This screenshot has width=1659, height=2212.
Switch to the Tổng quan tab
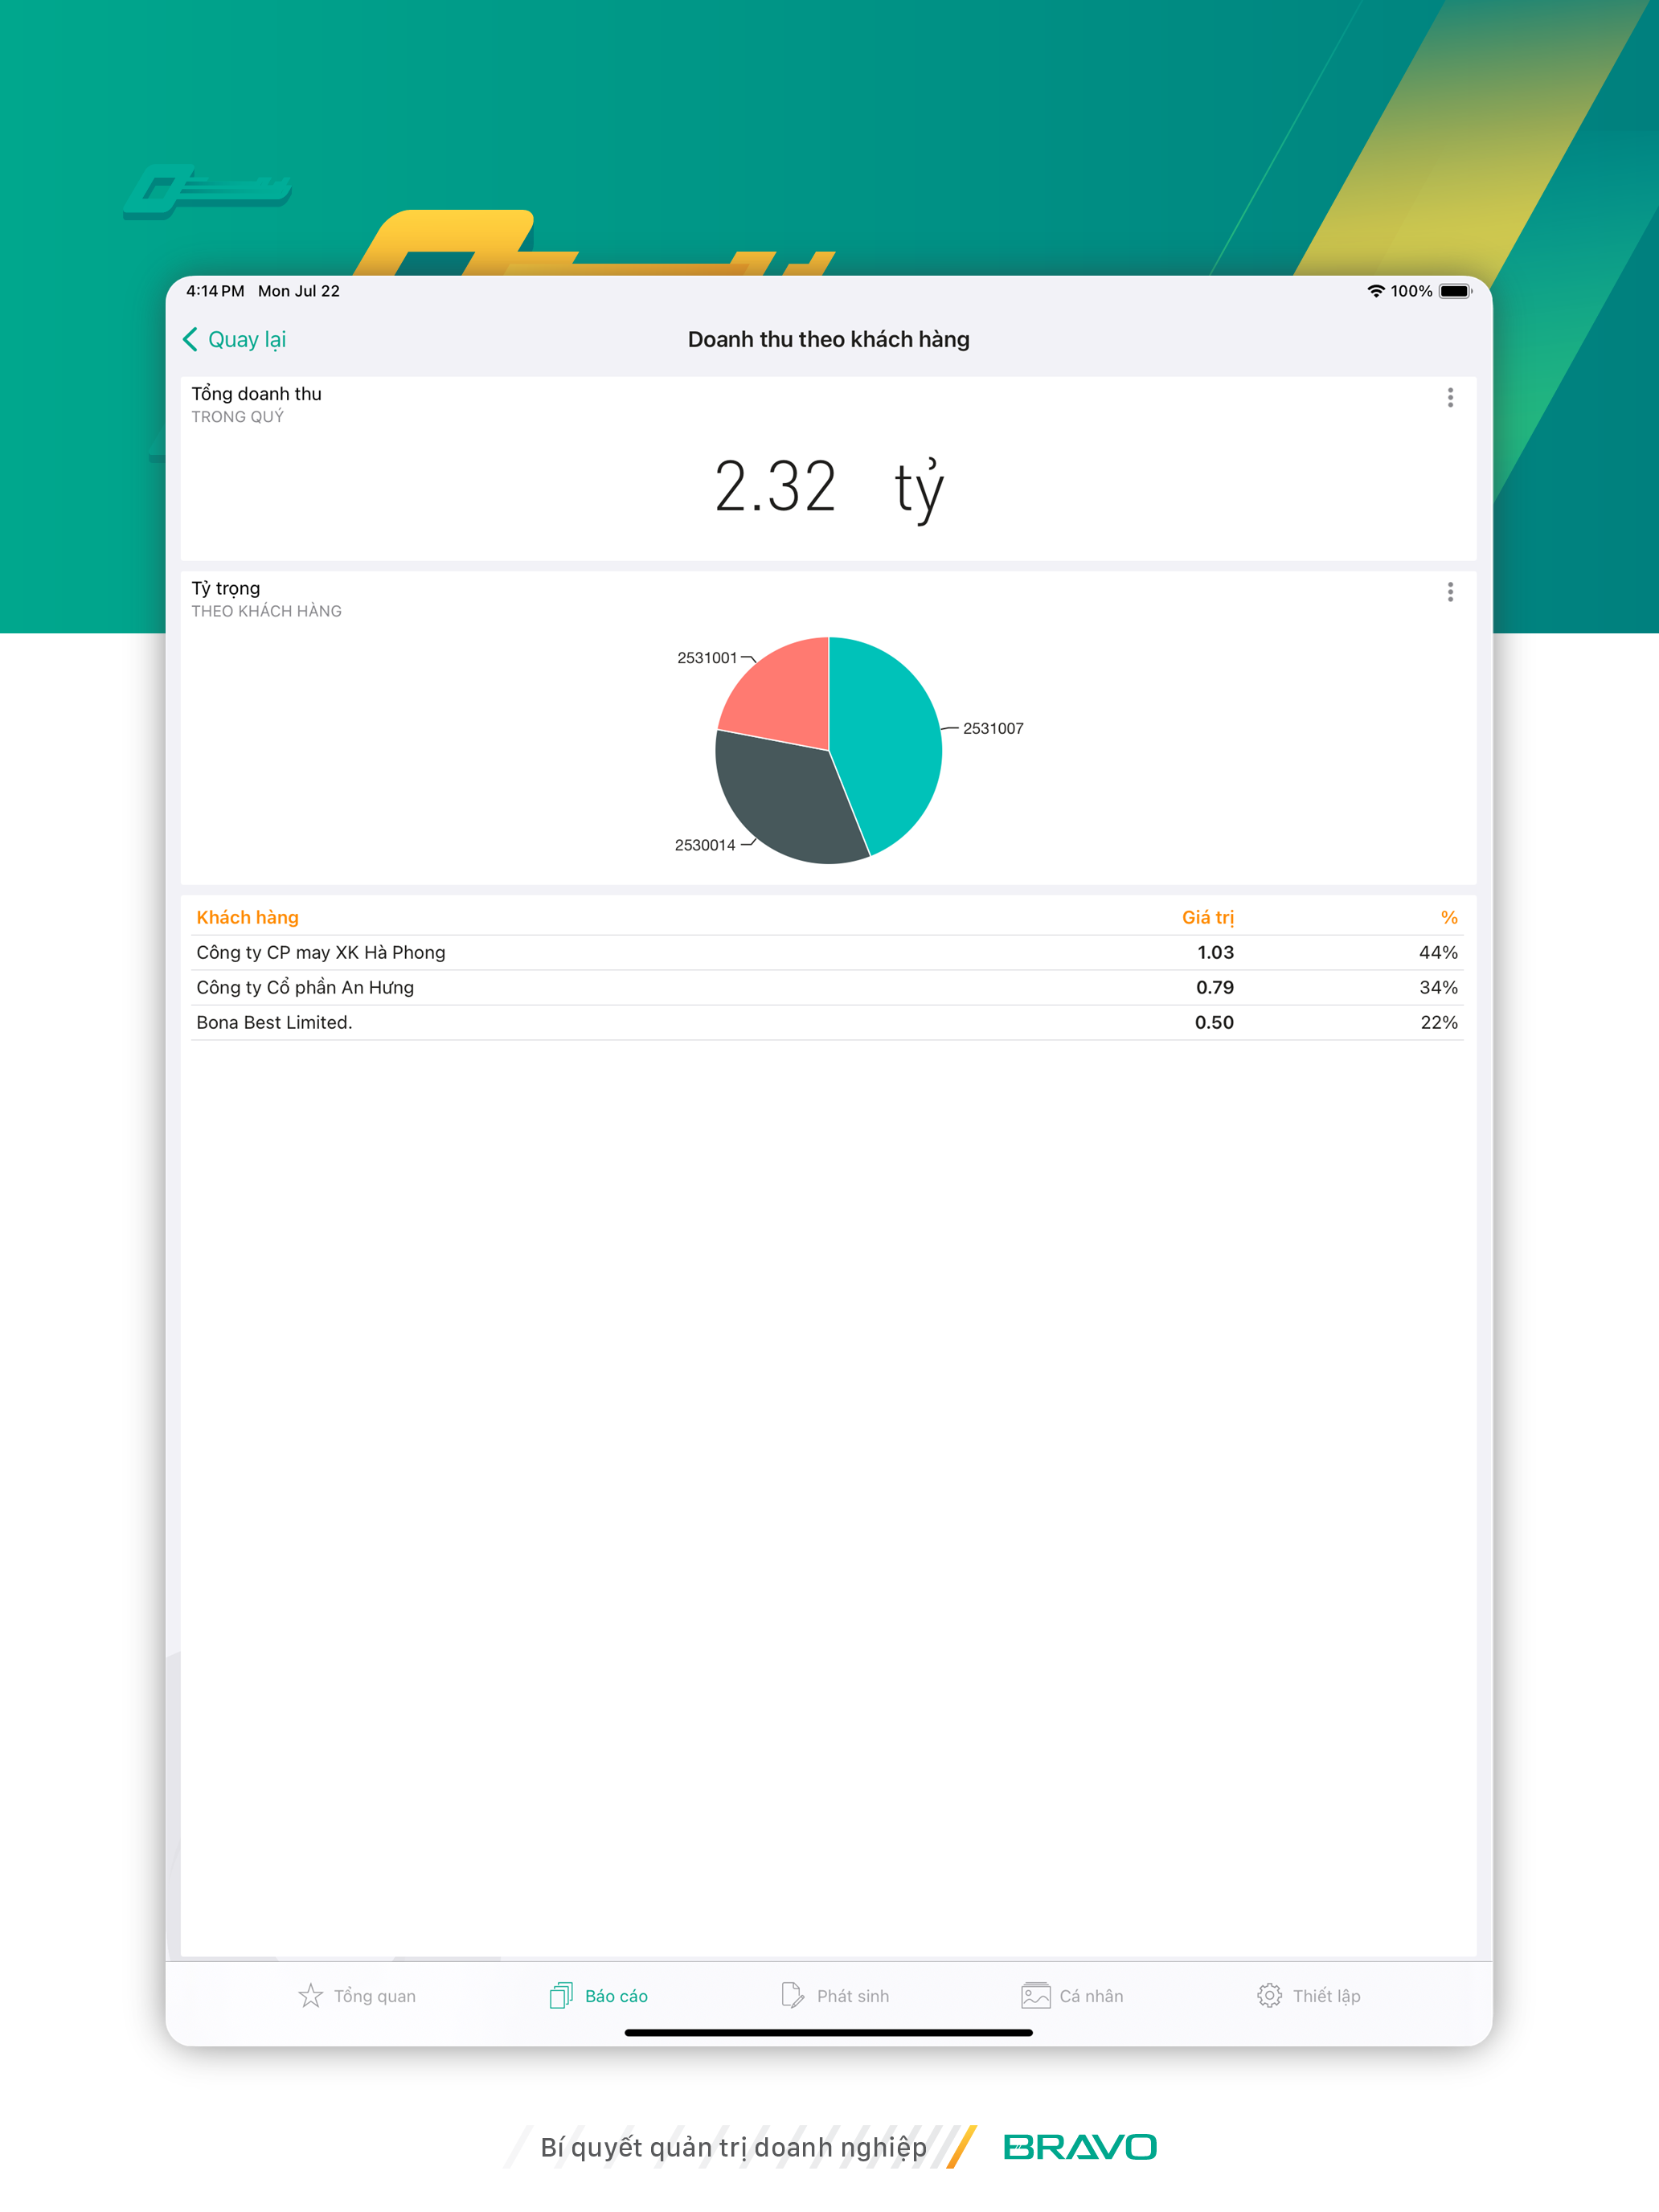(357, 1995)
